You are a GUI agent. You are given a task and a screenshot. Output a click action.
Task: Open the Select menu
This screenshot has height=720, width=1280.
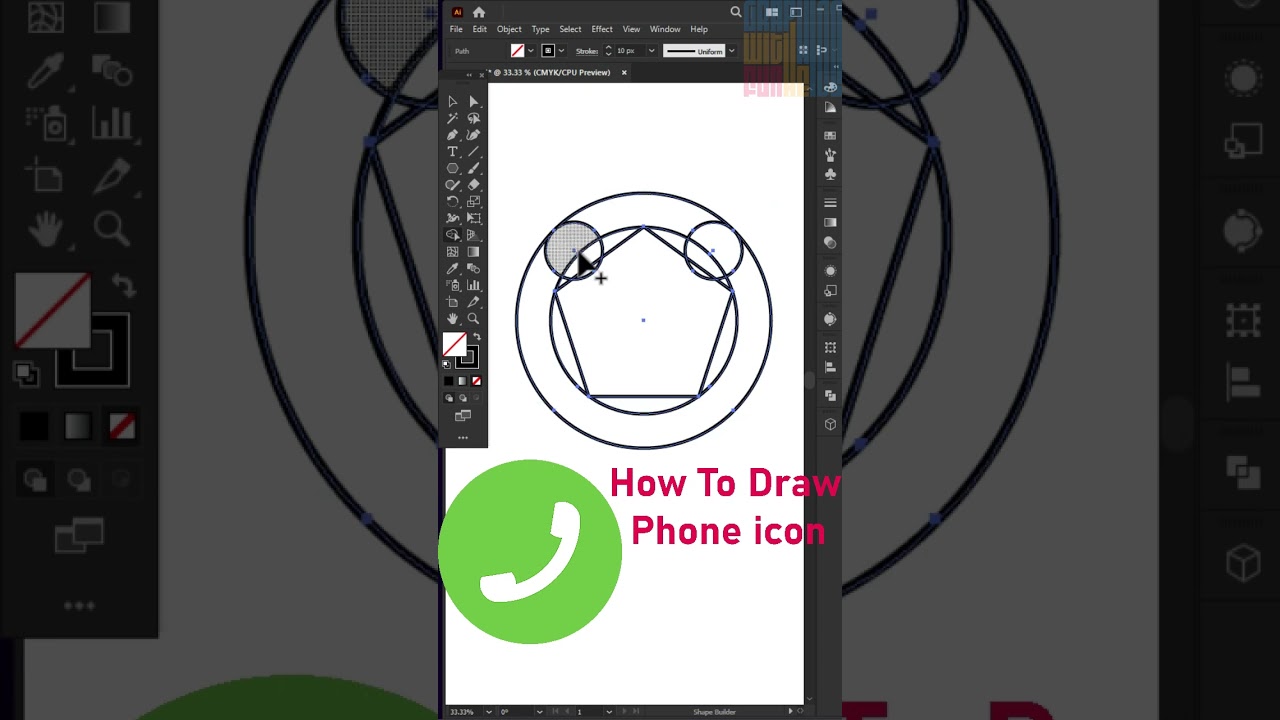[x=571, y=29]
